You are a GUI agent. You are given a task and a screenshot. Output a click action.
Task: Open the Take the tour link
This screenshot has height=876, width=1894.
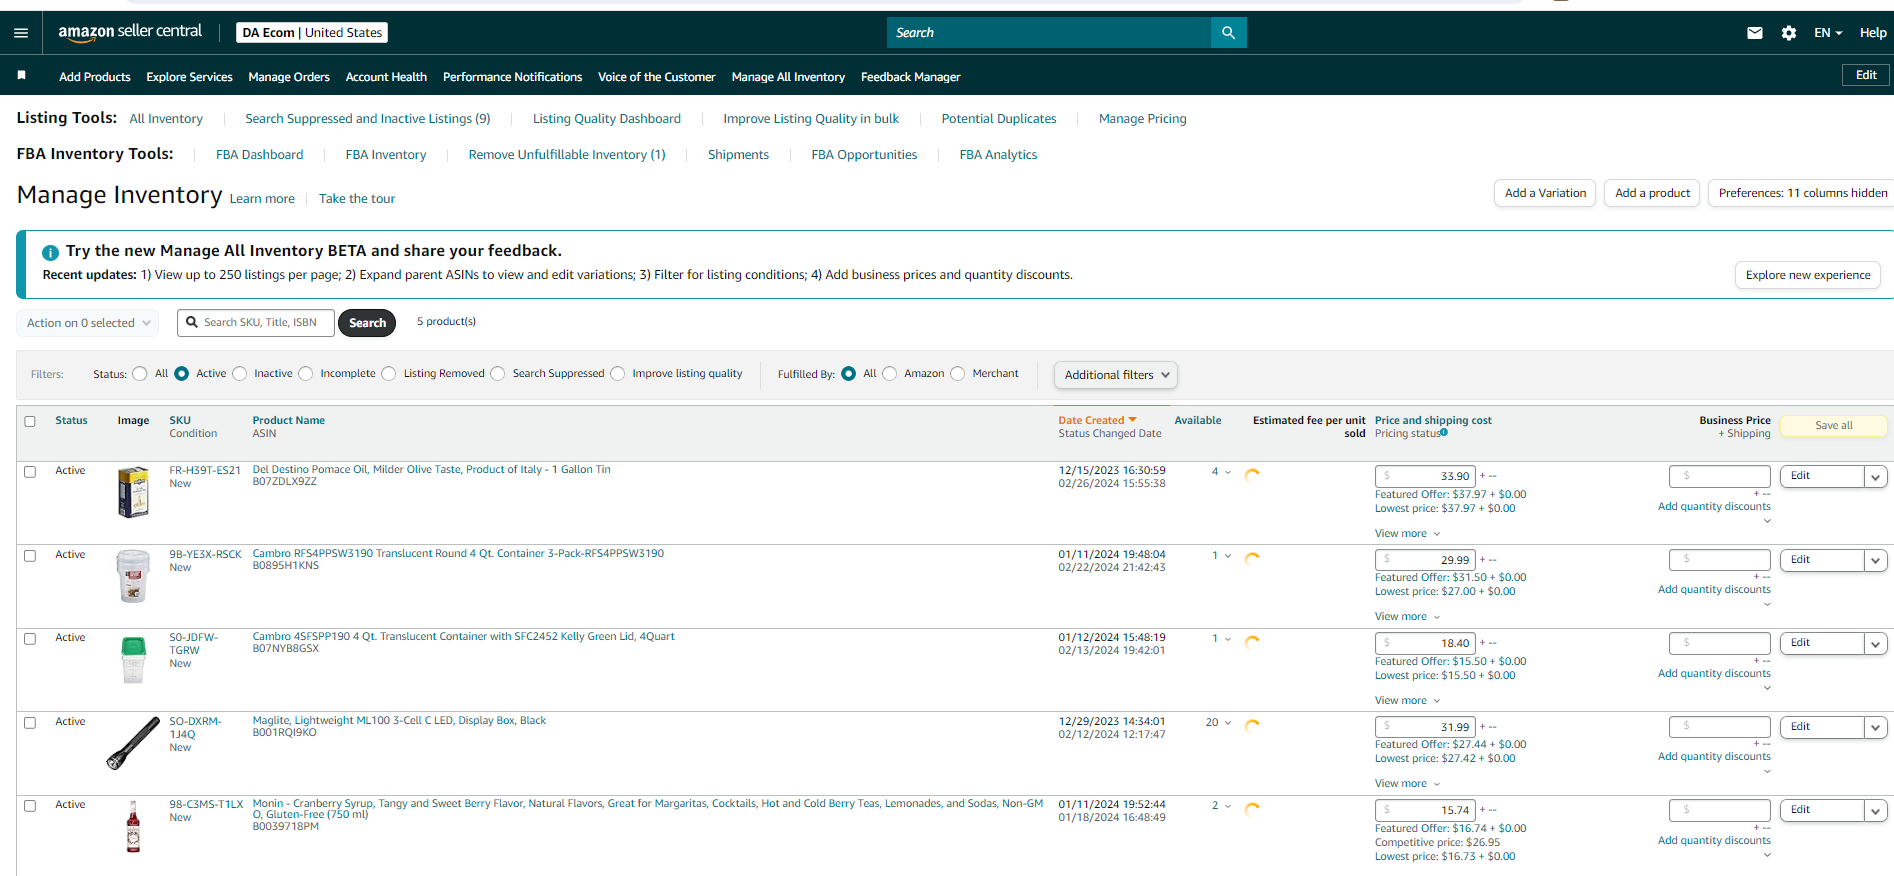pos(357,199)
